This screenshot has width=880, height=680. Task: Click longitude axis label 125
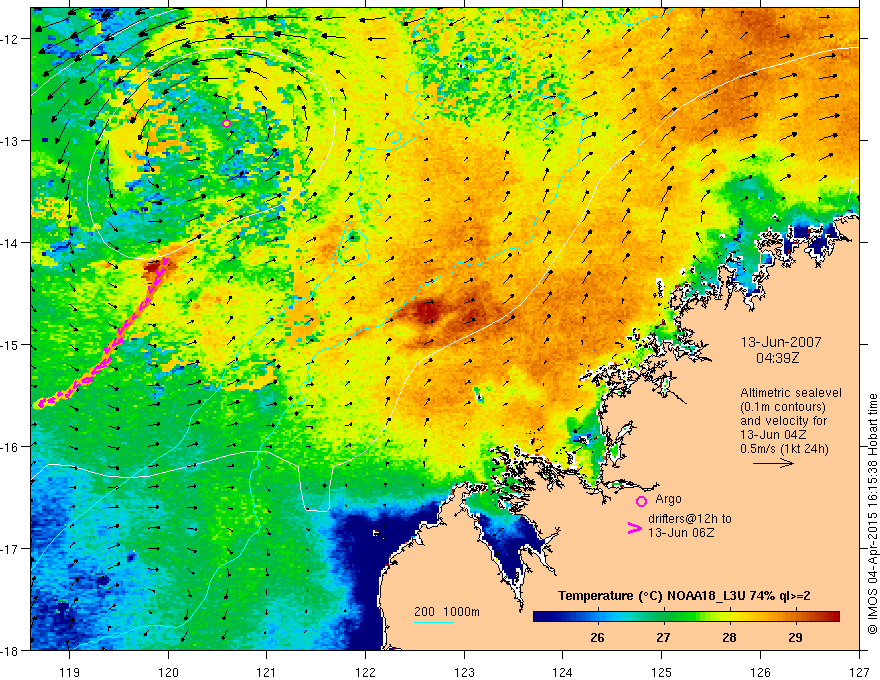click(x=662, y=672)
